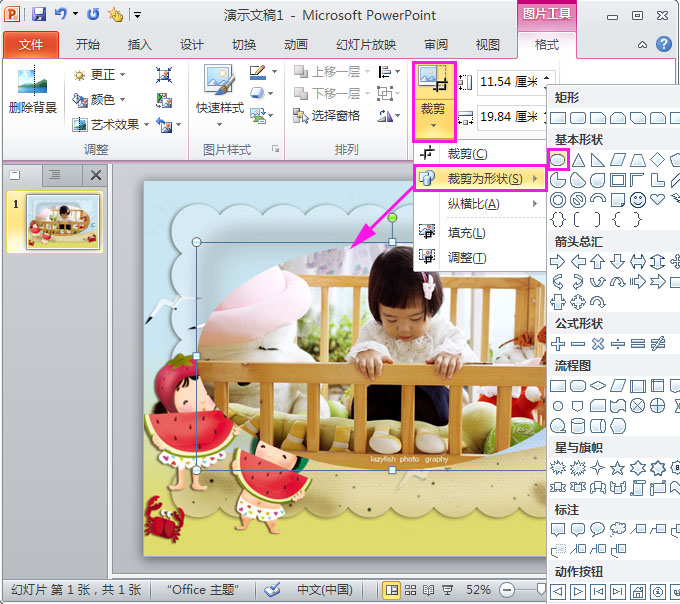
Task: Choose the home action button shape
Action: coord(638,591)
